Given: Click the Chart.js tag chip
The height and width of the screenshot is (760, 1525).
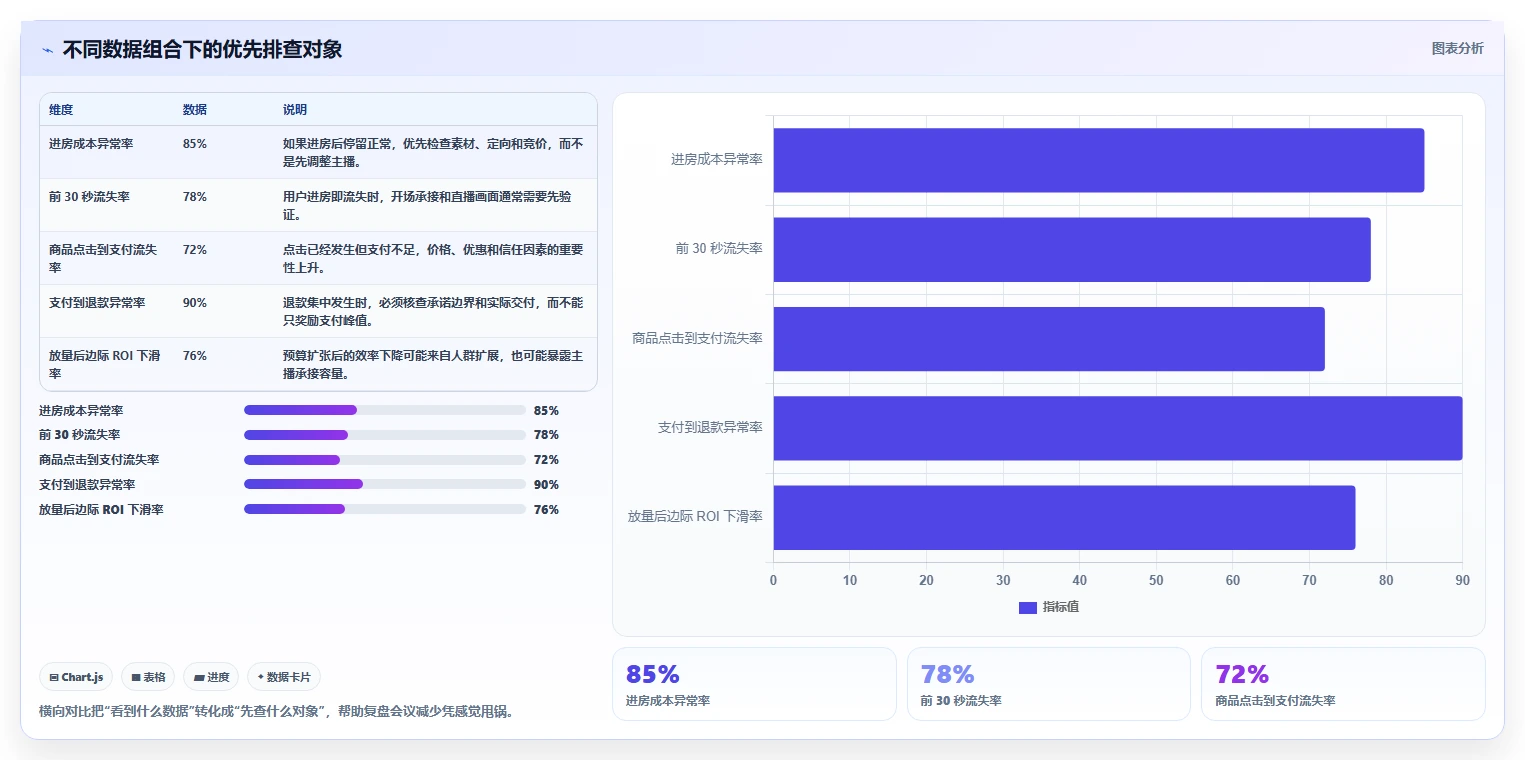Looking at the screenshot, I should click(77, 677).
